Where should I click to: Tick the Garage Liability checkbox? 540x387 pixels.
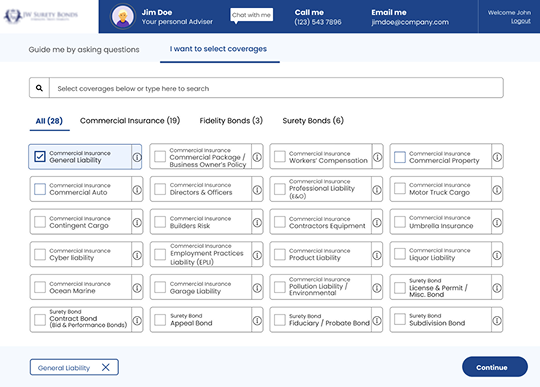coord(160,287)
